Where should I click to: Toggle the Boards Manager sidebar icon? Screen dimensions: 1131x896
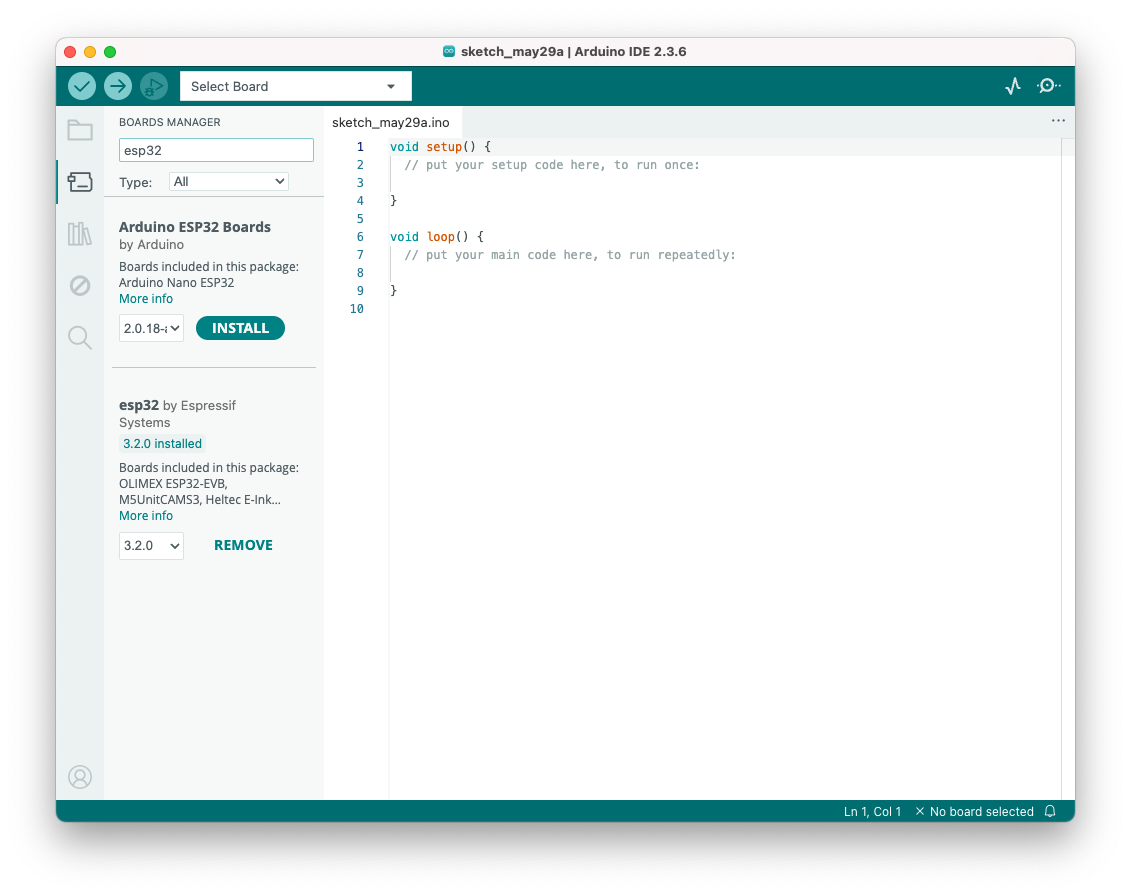click(x=80, y=182)
